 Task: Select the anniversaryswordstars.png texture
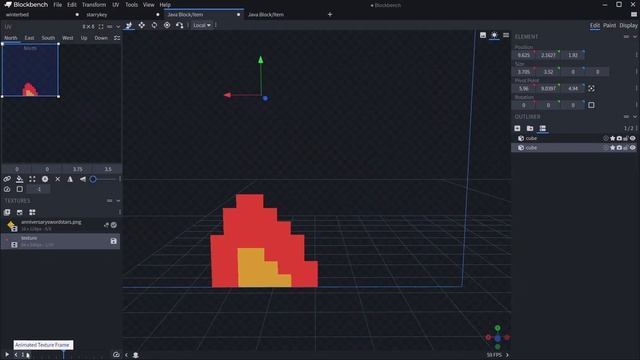pos(60,225)
